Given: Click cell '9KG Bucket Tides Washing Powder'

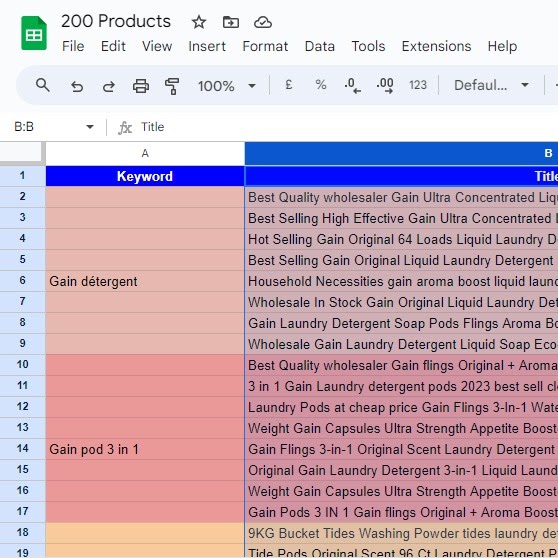Looking at the screenshot, I should [x=401, y=533].
